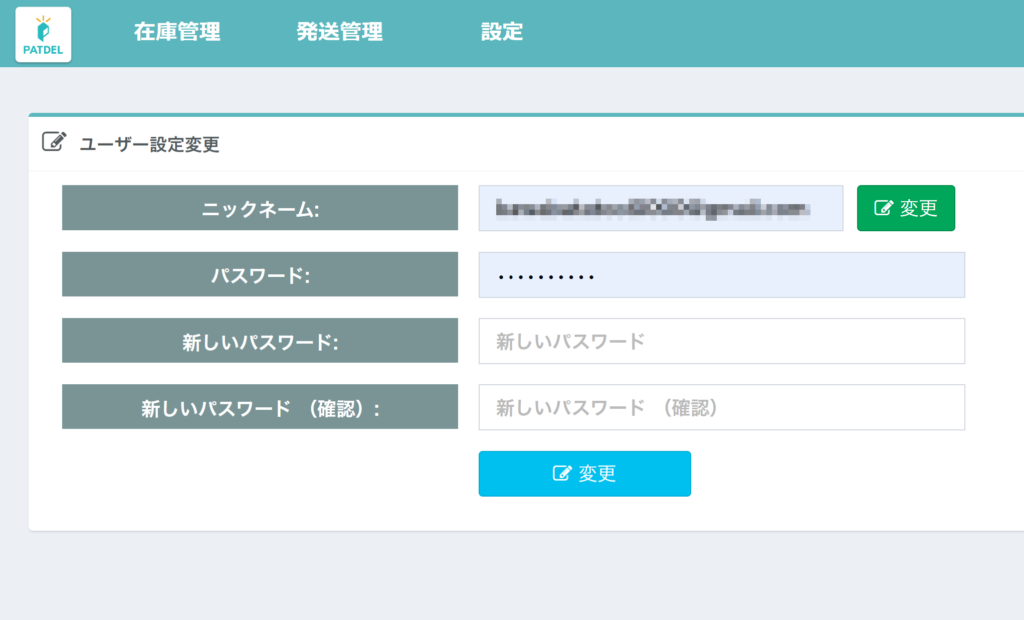This screenshot has height=620, width=1024.
Task: Open the 在庫管理 menu
Action: 177,32
